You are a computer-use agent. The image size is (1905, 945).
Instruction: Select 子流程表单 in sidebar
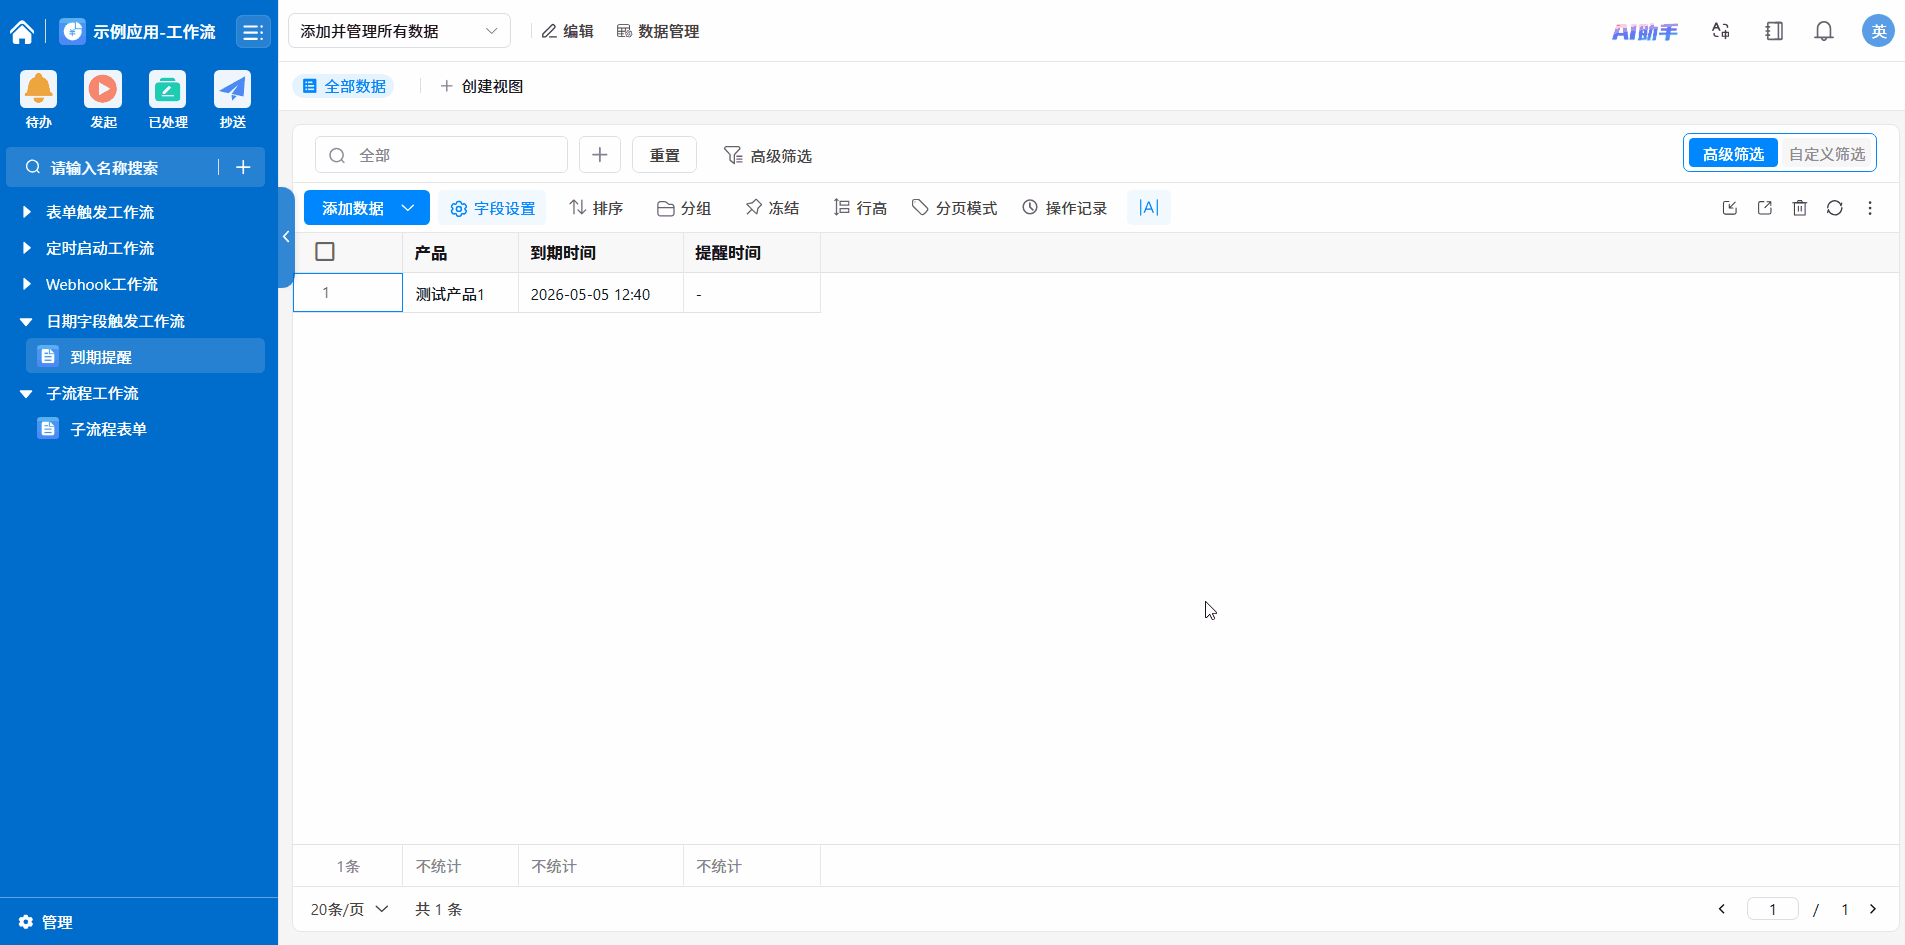[x=146, y=429]
